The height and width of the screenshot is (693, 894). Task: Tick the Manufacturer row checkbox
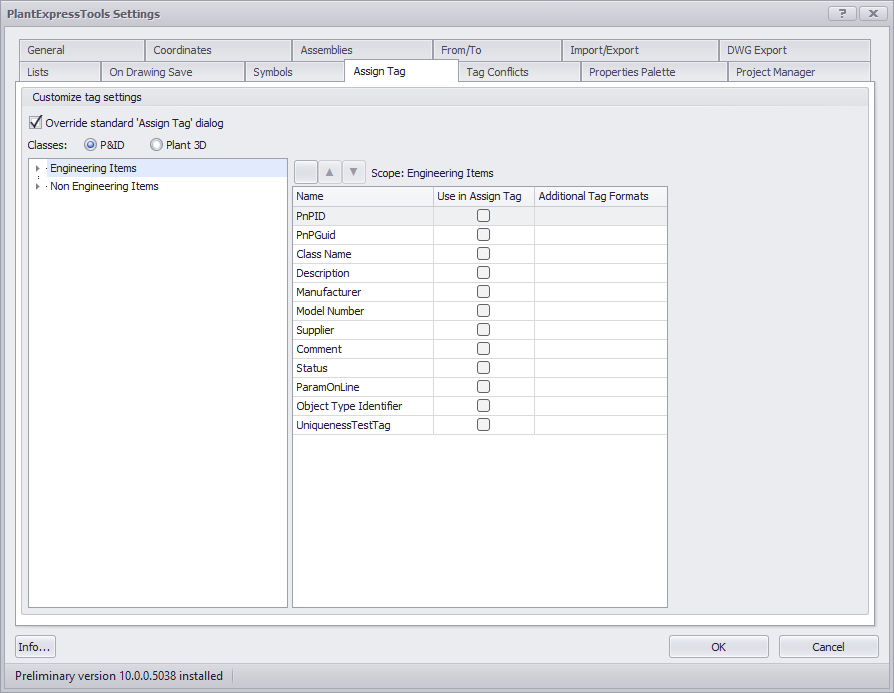(x=483, y=291)
